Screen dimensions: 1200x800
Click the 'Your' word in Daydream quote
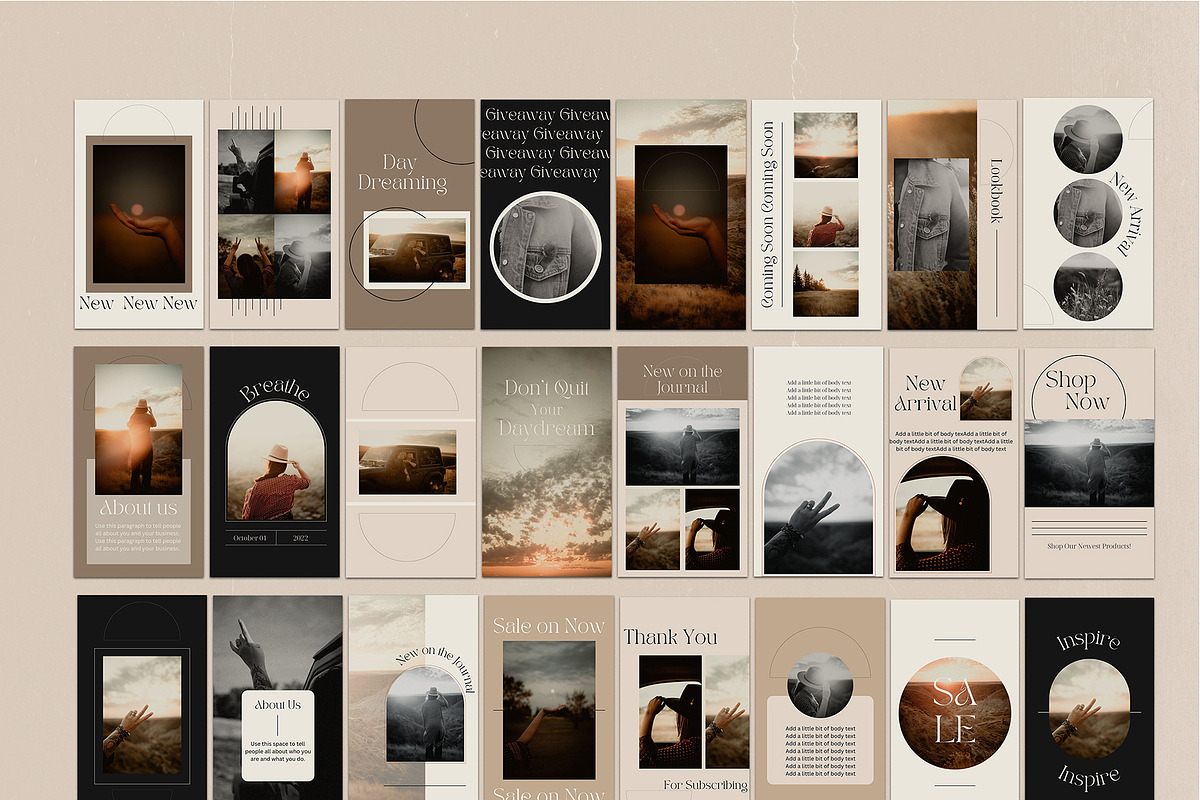click(x=546, y=410)
